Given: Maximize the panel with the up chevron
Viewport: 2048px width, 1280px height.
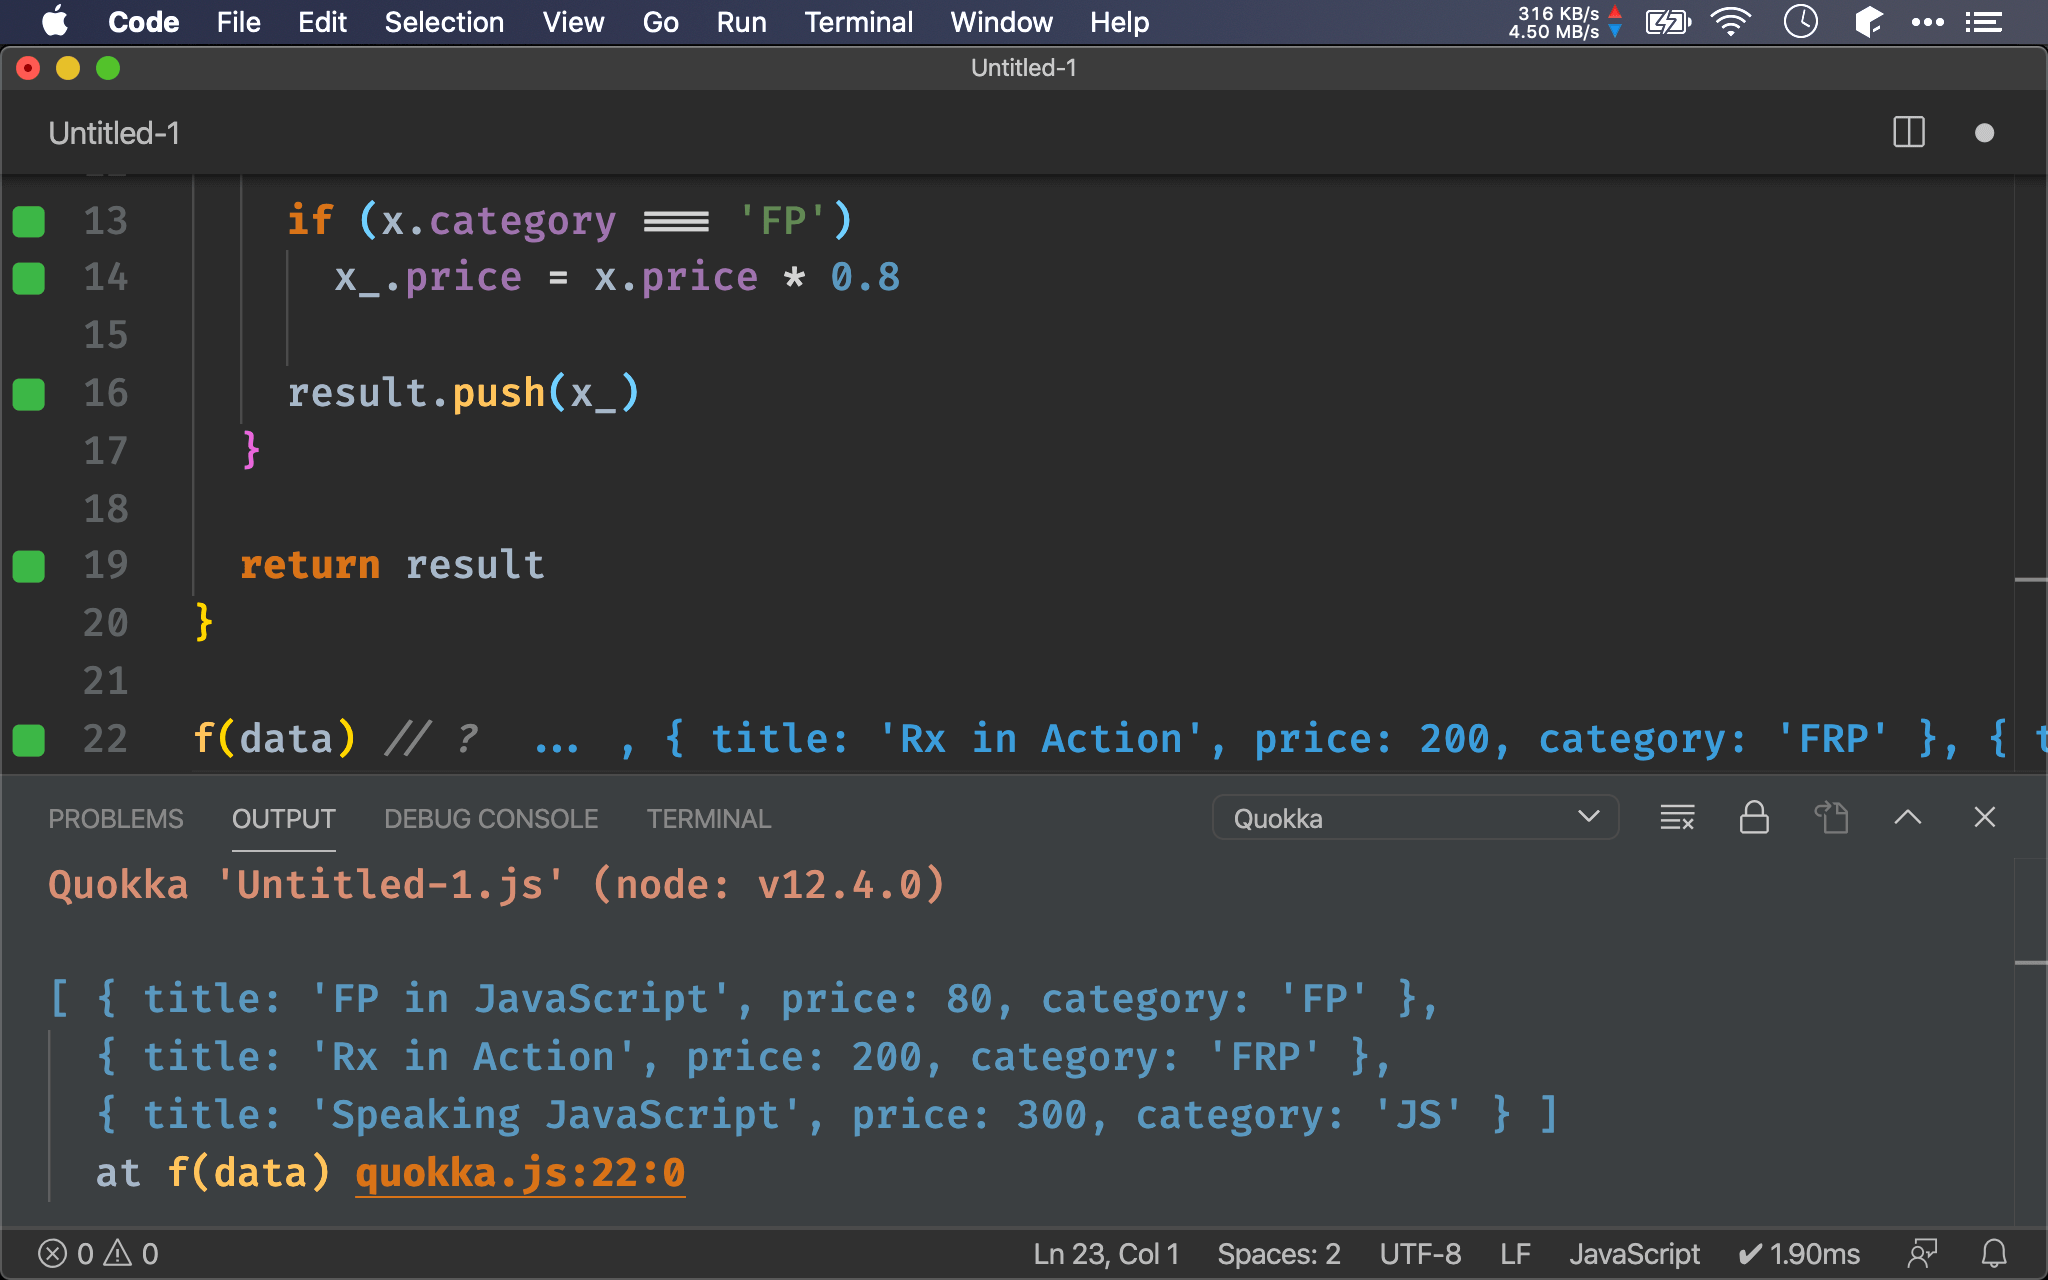Looking at the screenshot, I should click(x=1907, y=818).
